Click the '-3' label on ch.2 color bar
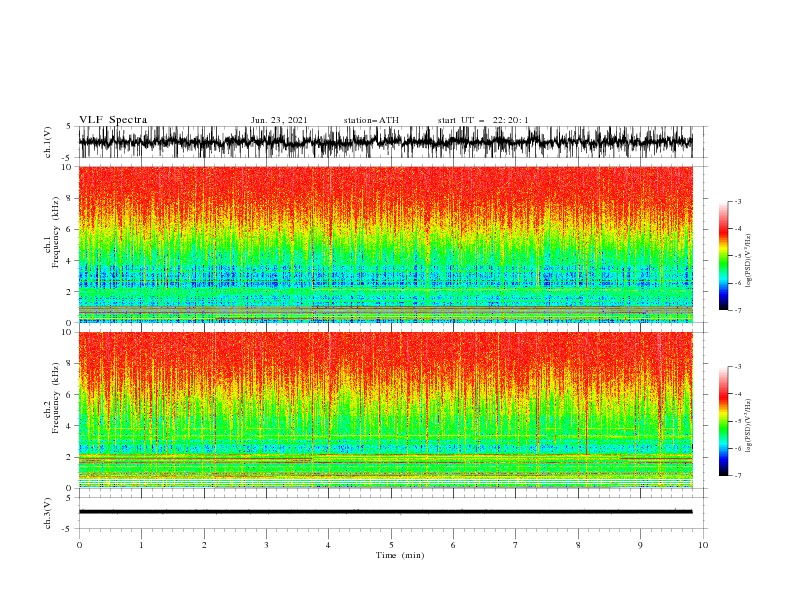 click(738, 367)
